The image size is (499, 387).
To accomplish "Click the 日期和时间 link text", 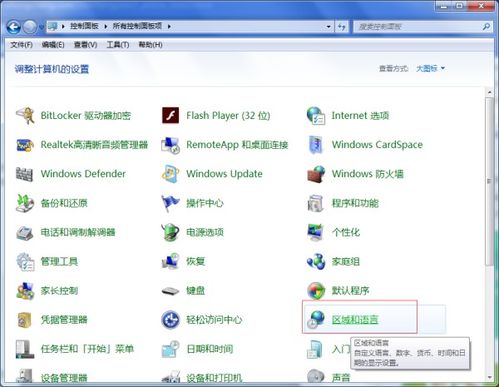I will 210,349.
